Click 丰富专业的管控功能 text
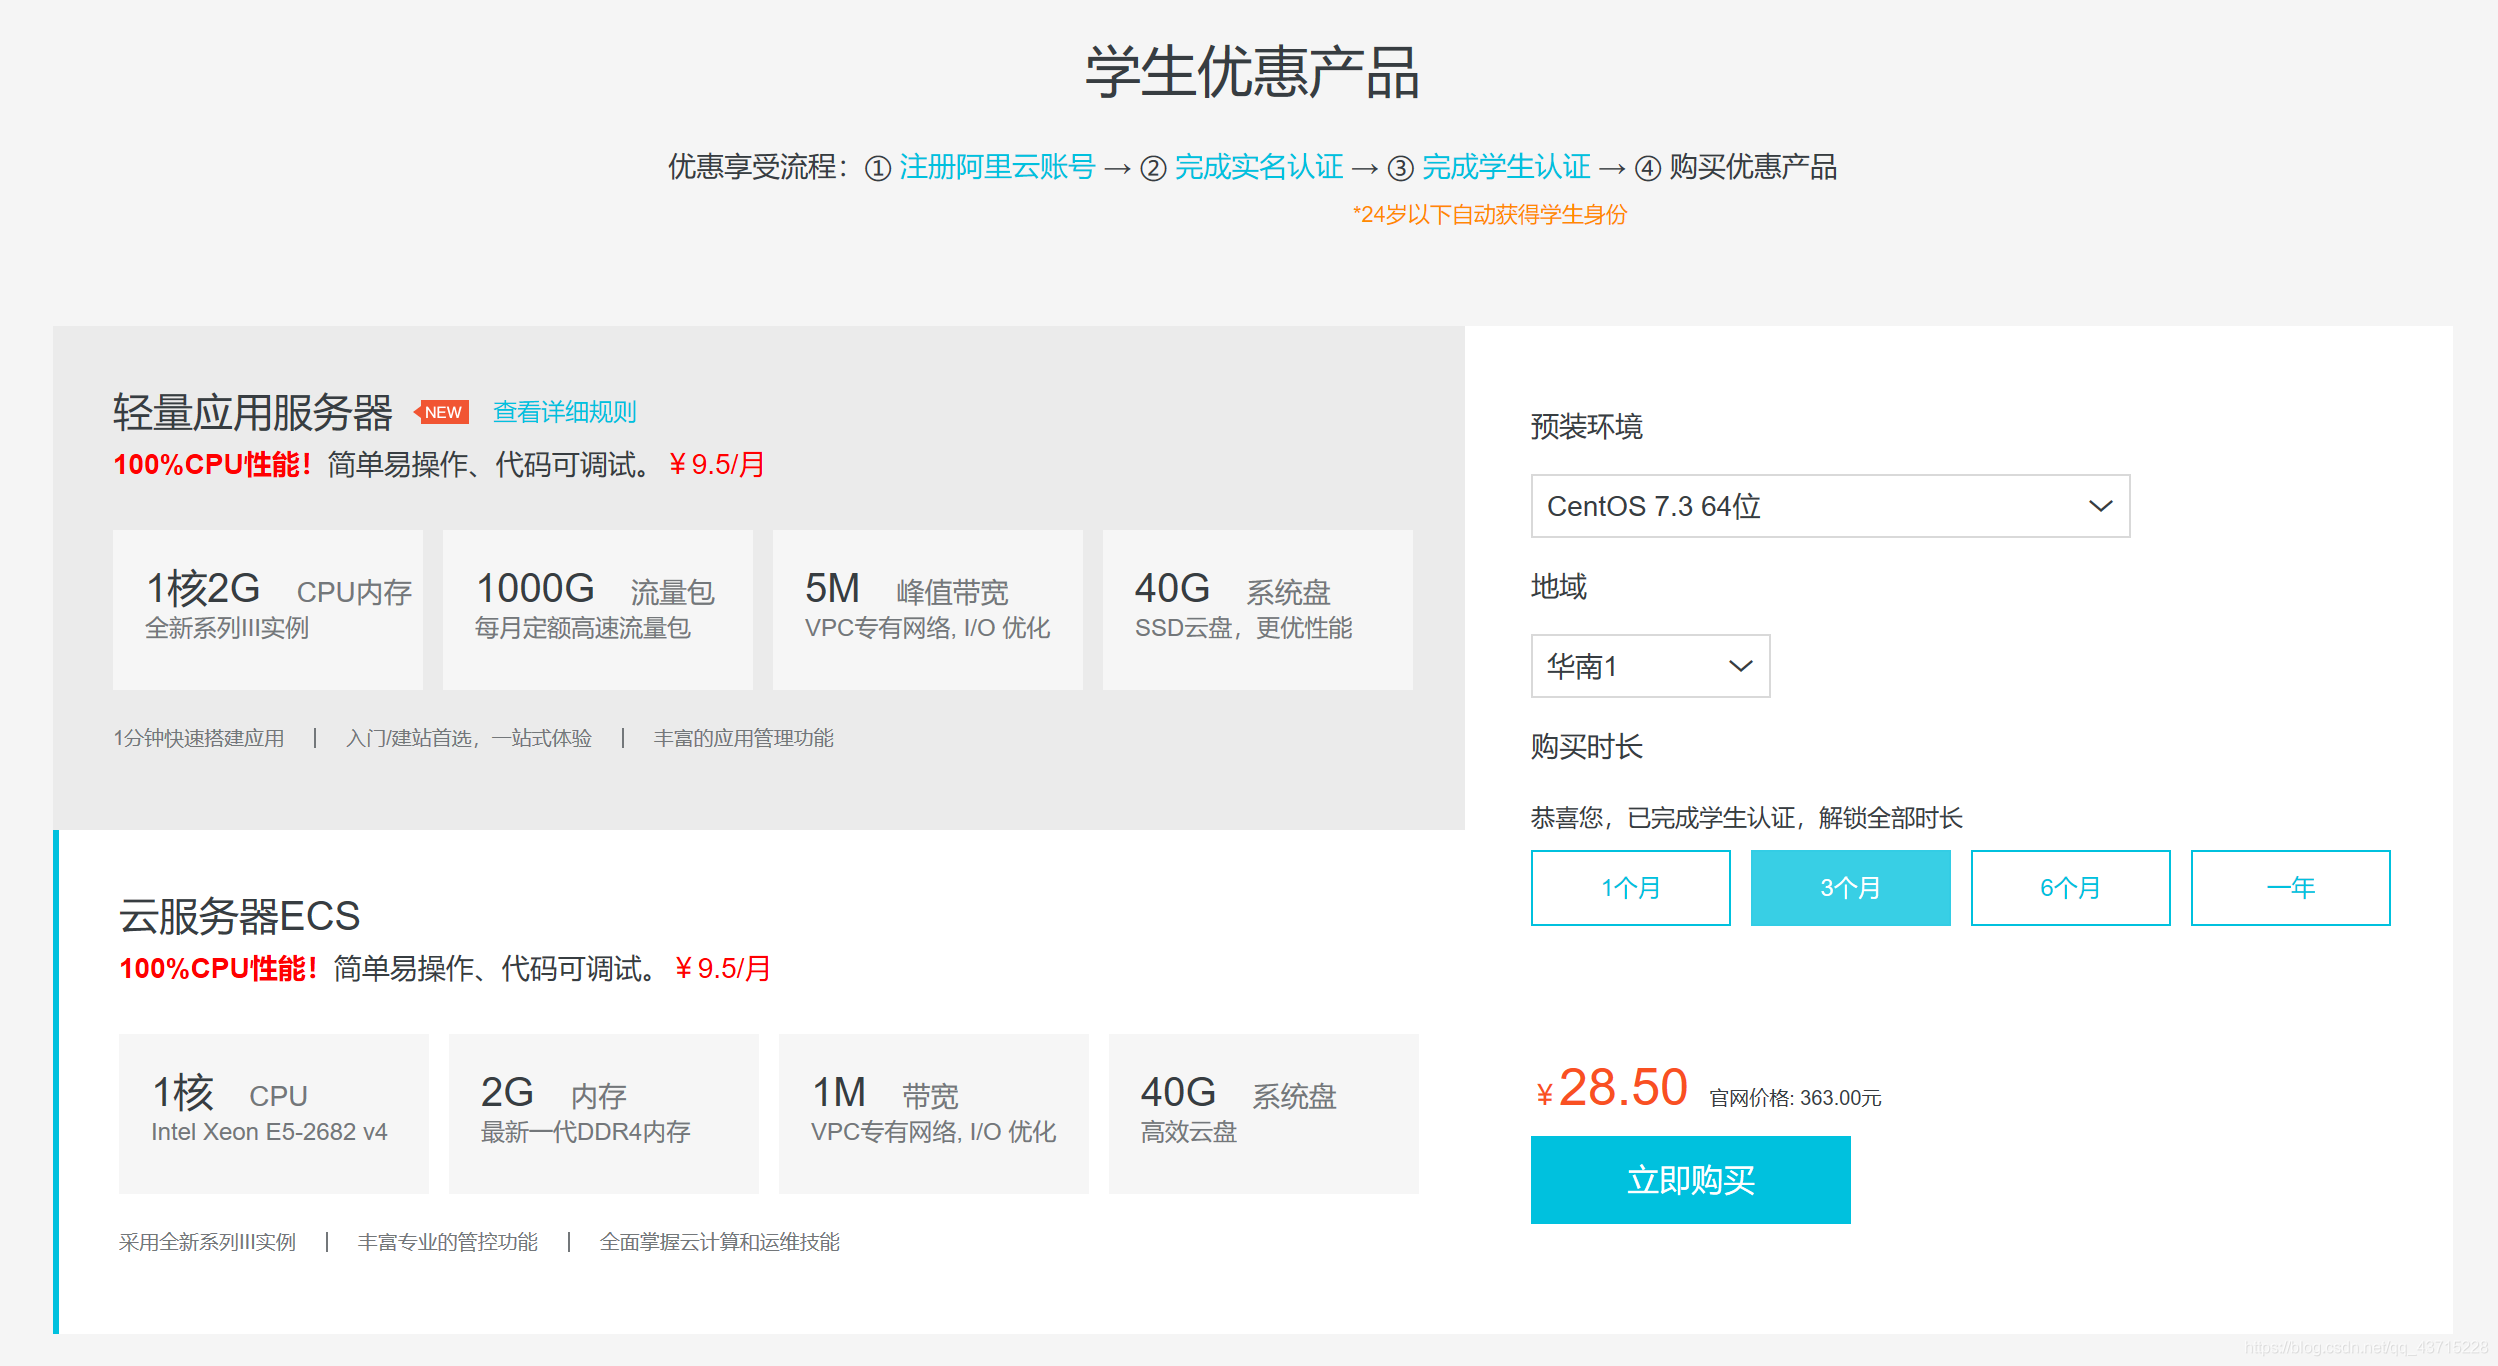 coord(448,1242)
